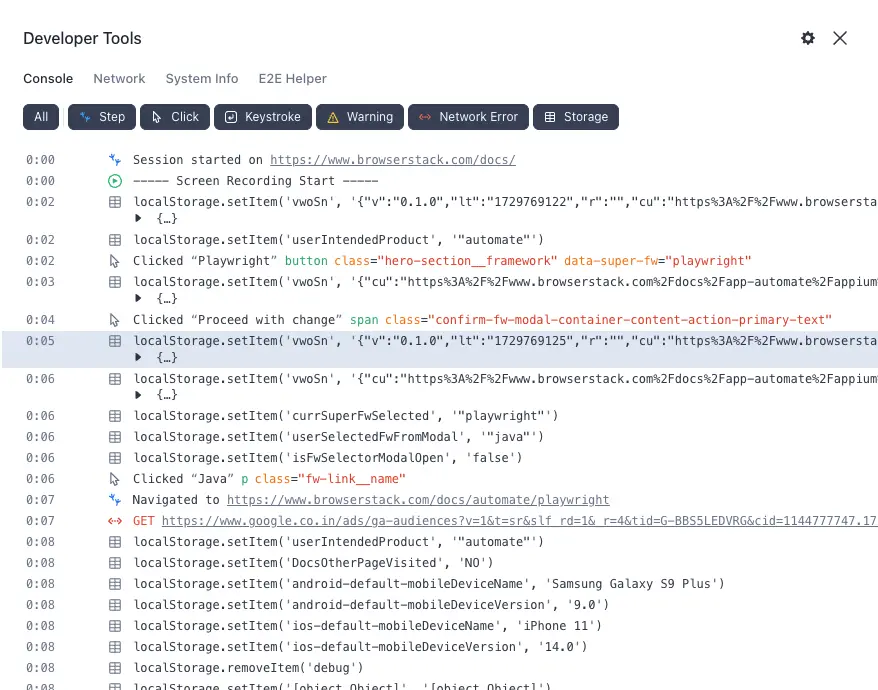Open the System Info tab

coord(202,78)
